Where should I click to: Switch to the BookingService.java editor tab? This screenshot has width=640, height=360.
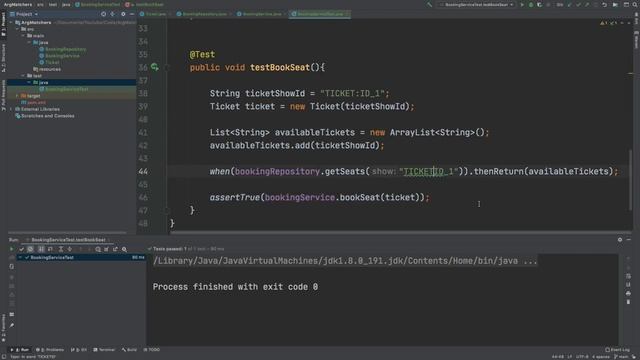[x=260, y=14]
